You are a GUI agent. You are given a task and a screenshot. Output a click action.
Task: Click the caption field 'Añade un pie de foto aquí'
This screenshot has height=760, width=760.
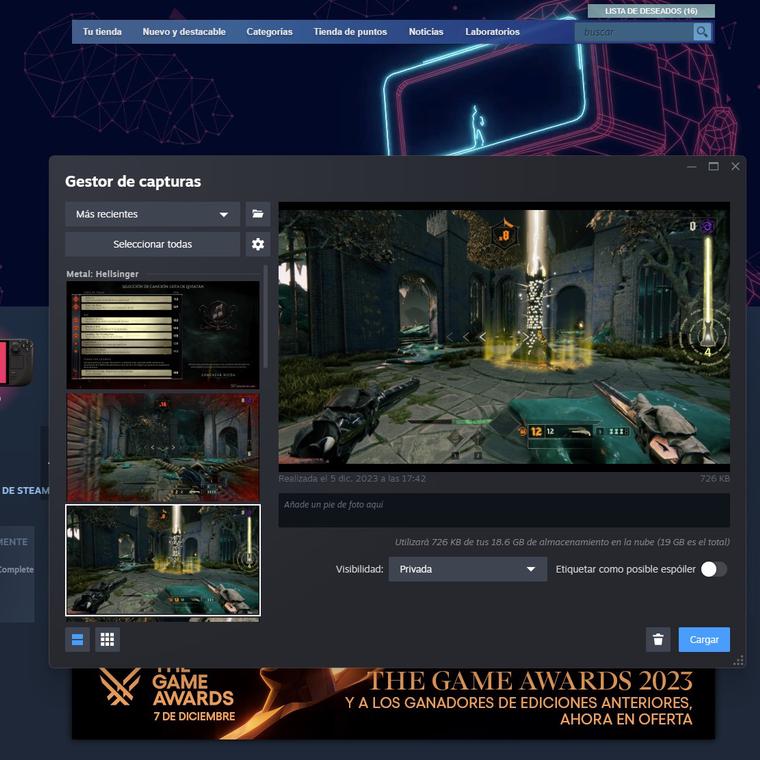tap(503, 510)
